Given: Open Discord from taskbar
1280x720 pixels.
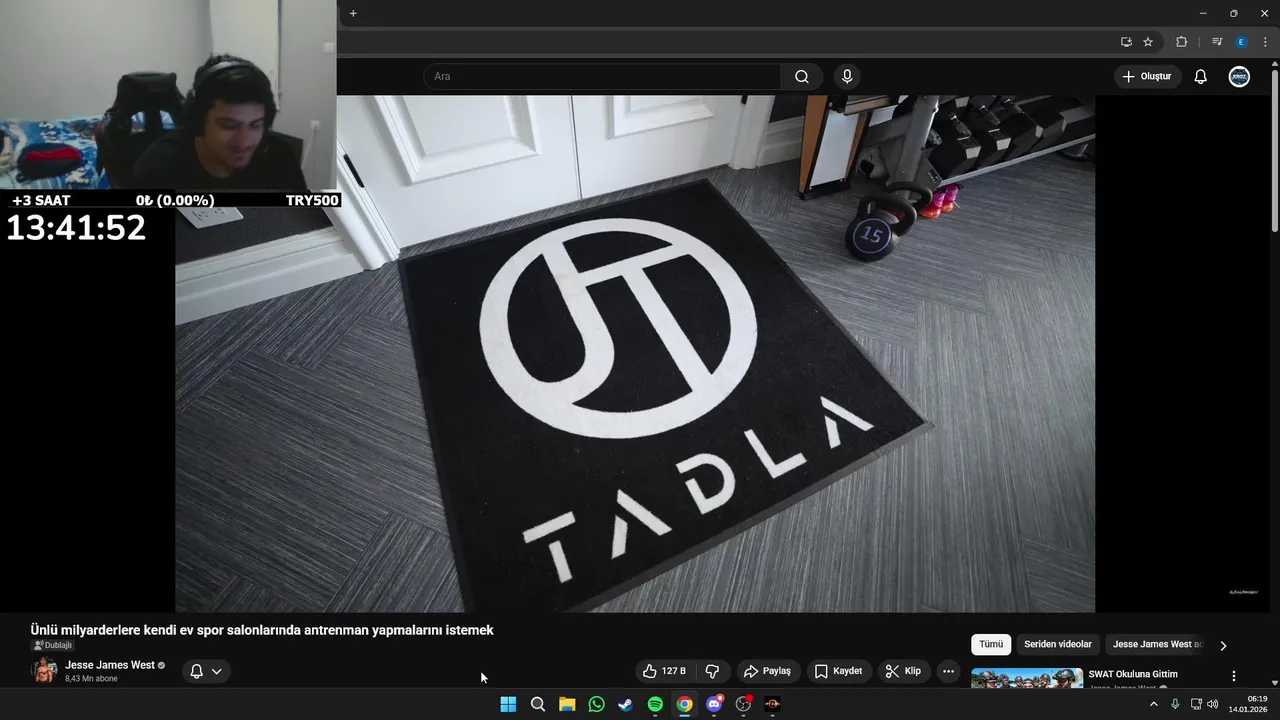Looking at the screenshot, I should coord(714,704).
